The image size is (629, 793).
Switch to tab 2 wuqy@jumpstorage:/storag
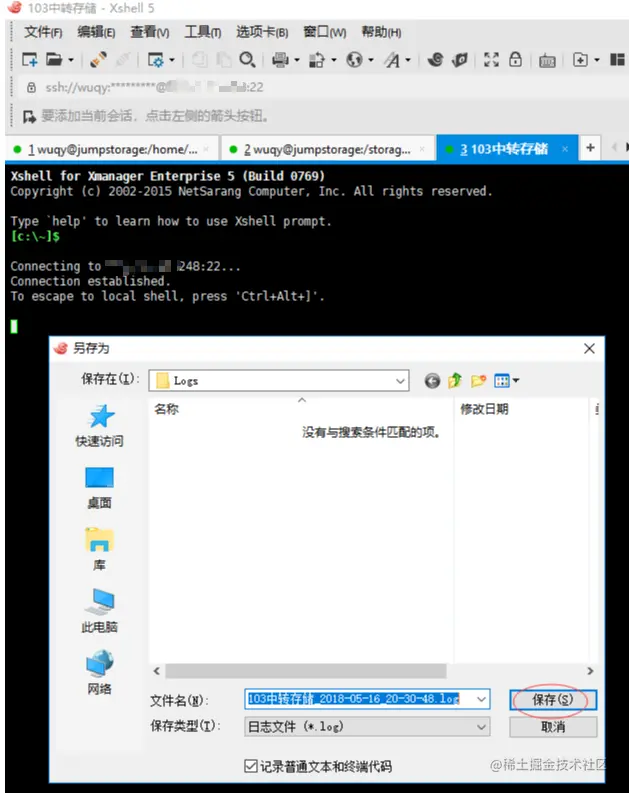pos(327,149)
